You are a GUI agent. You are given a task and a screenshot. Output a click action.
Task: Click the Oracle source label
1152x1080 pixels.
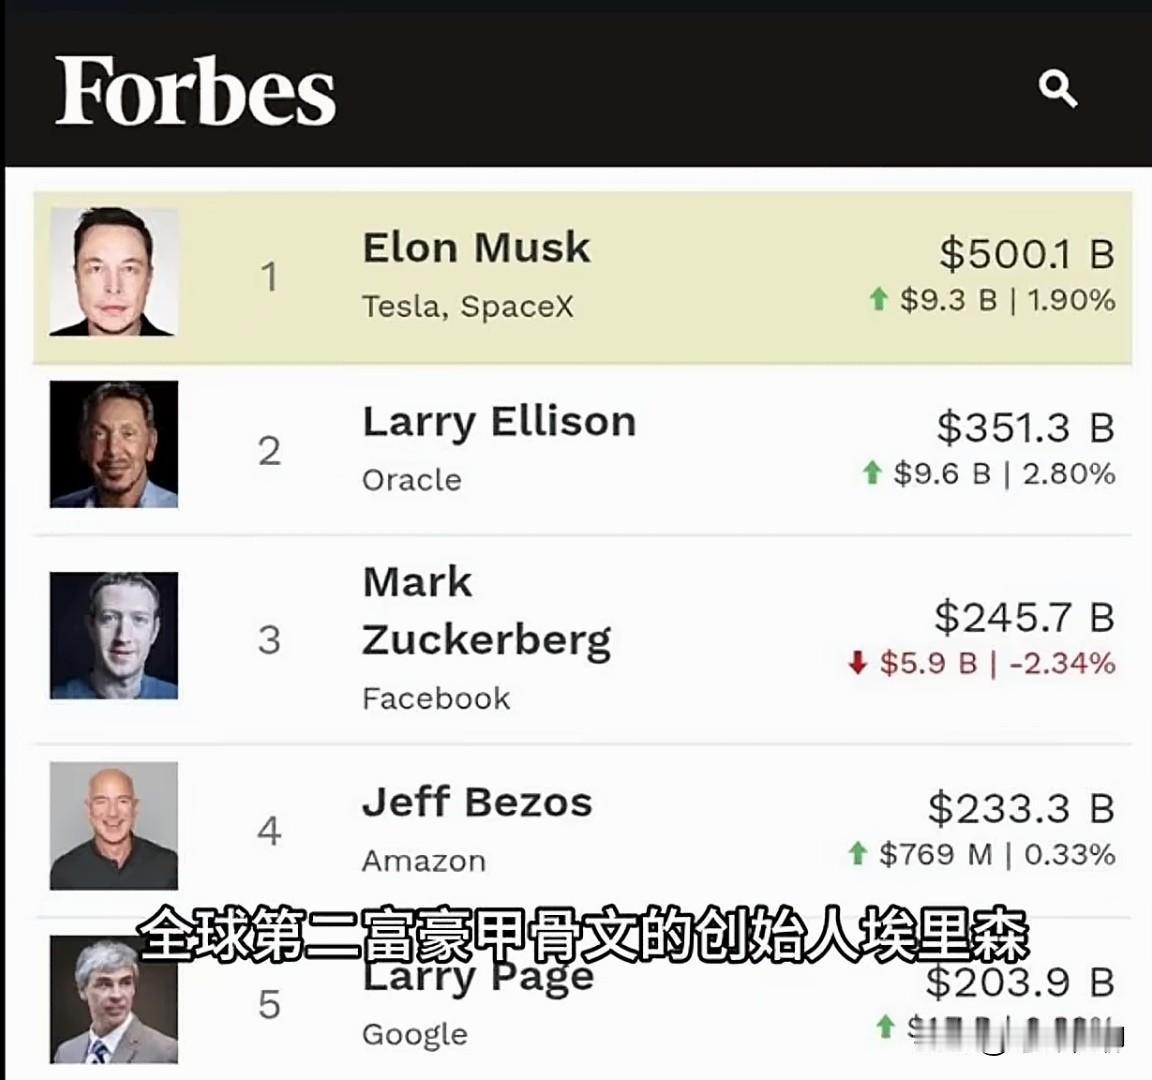tap(412, 480)
